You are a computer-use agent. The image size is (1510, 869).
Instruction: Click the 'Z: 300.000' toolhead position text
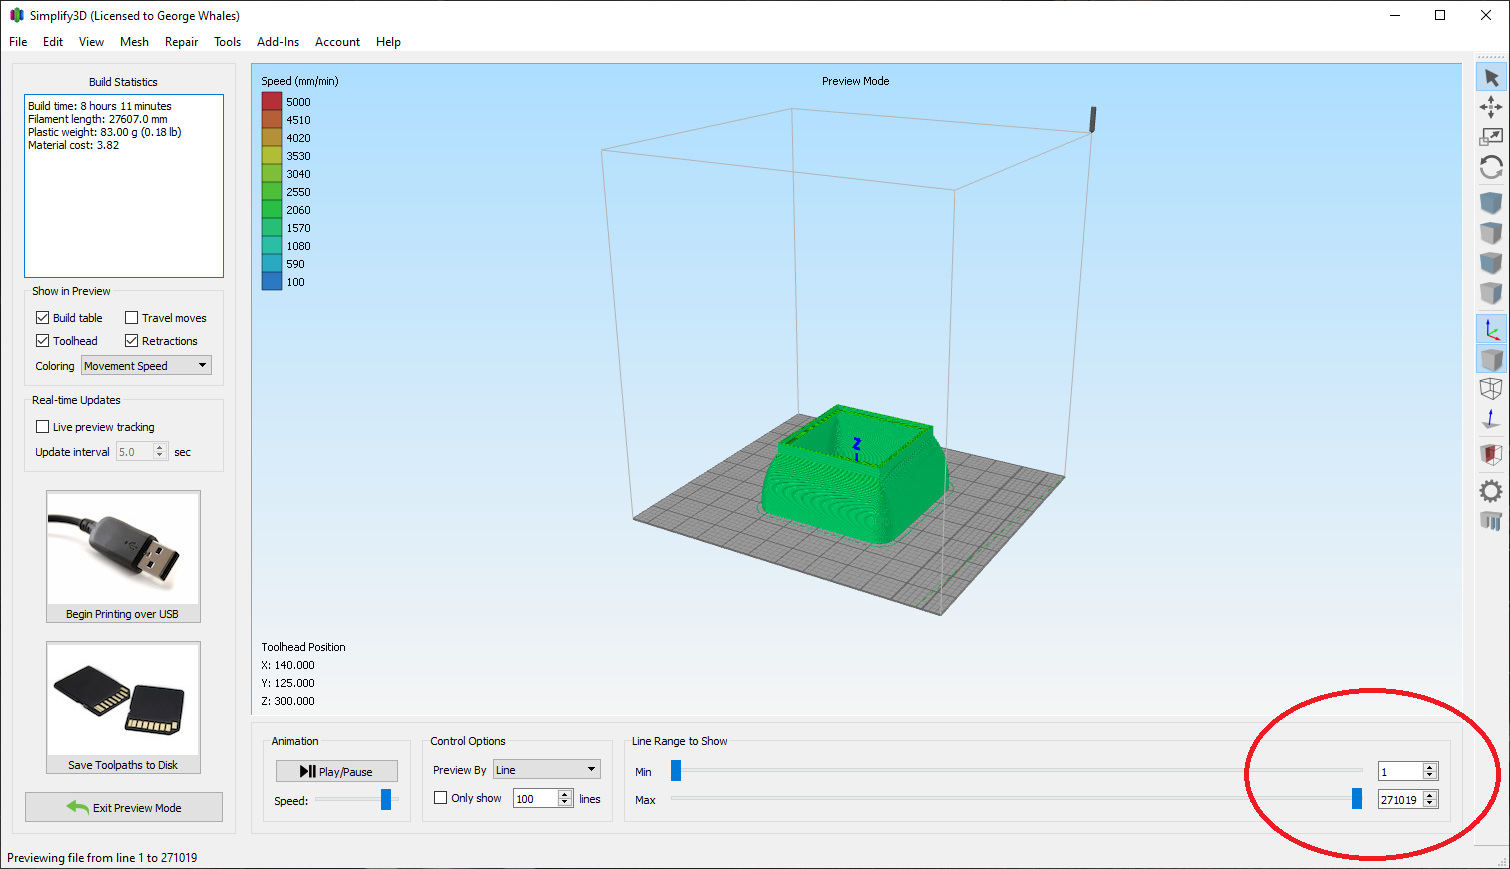point(288,701)
